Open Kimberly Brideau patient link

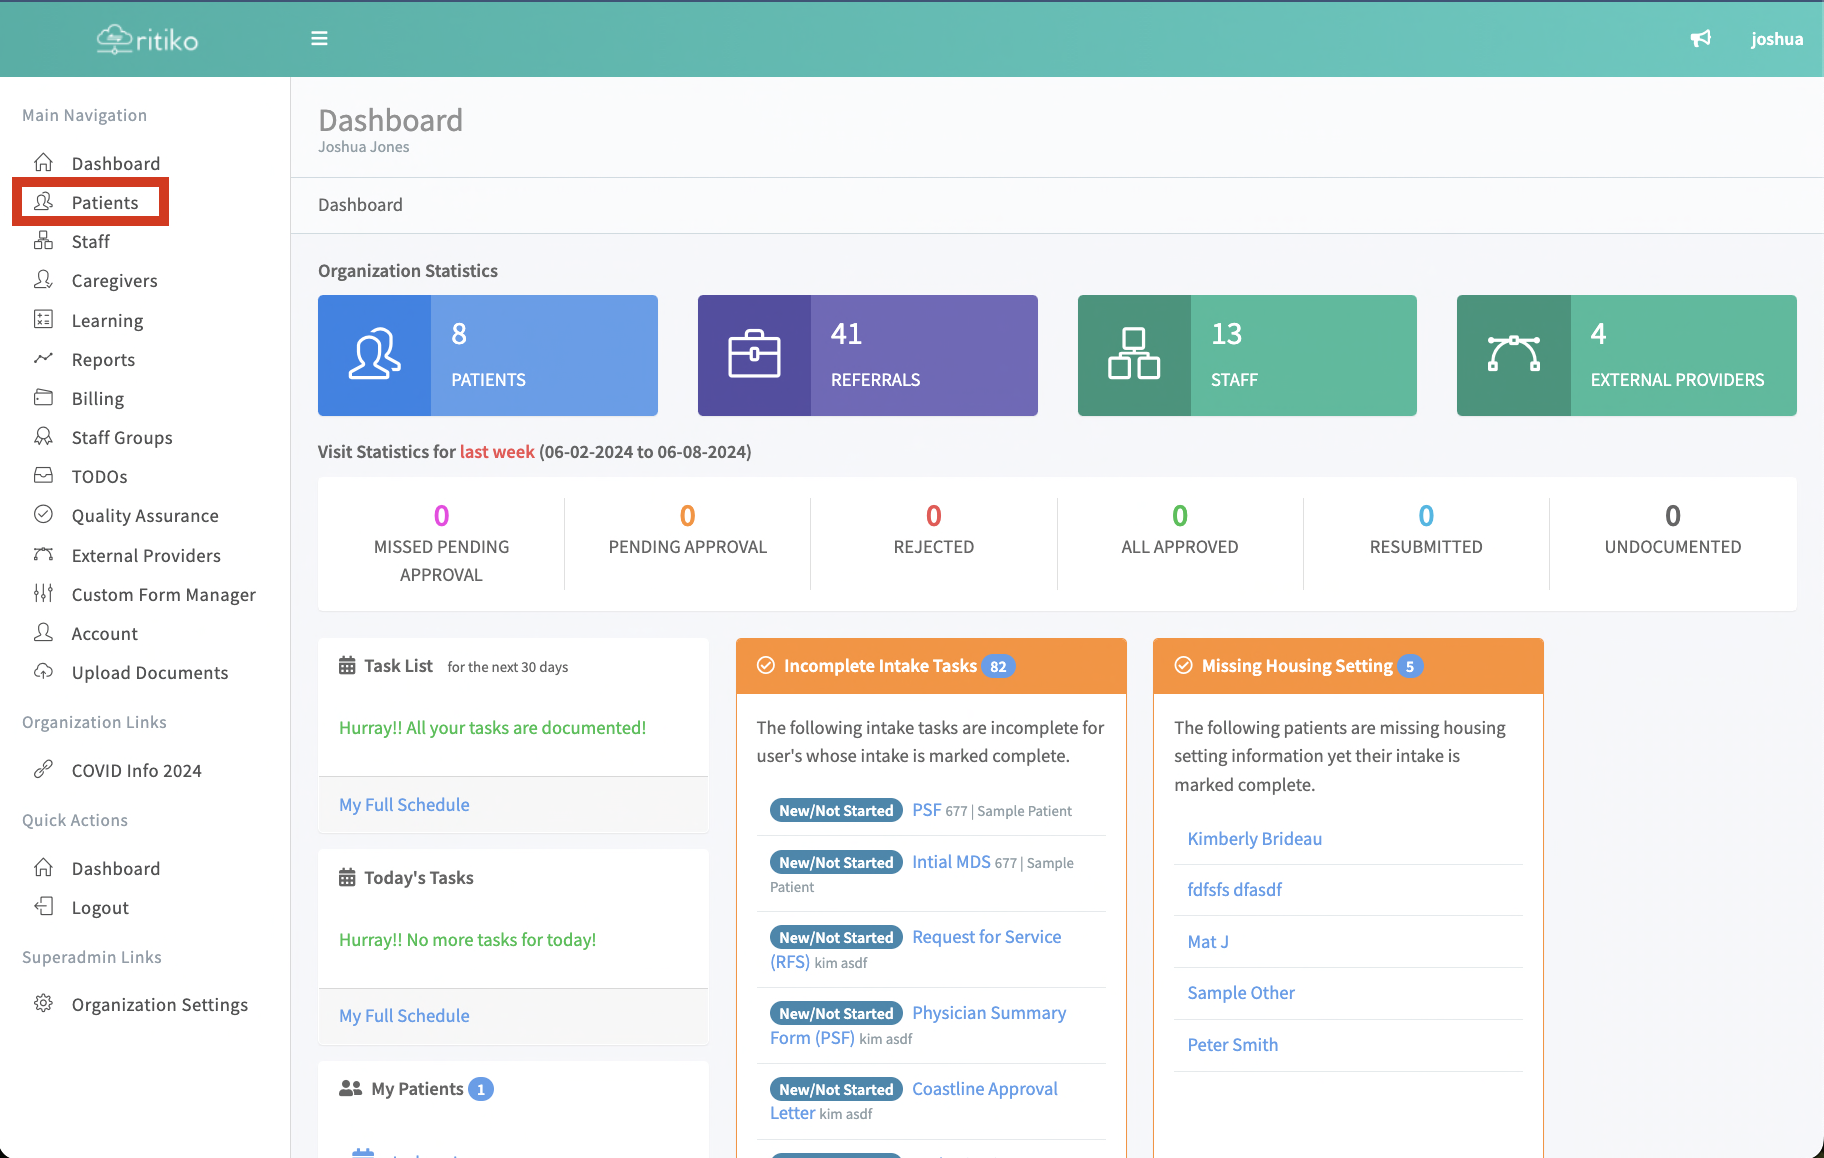(x=1254, y=839)
